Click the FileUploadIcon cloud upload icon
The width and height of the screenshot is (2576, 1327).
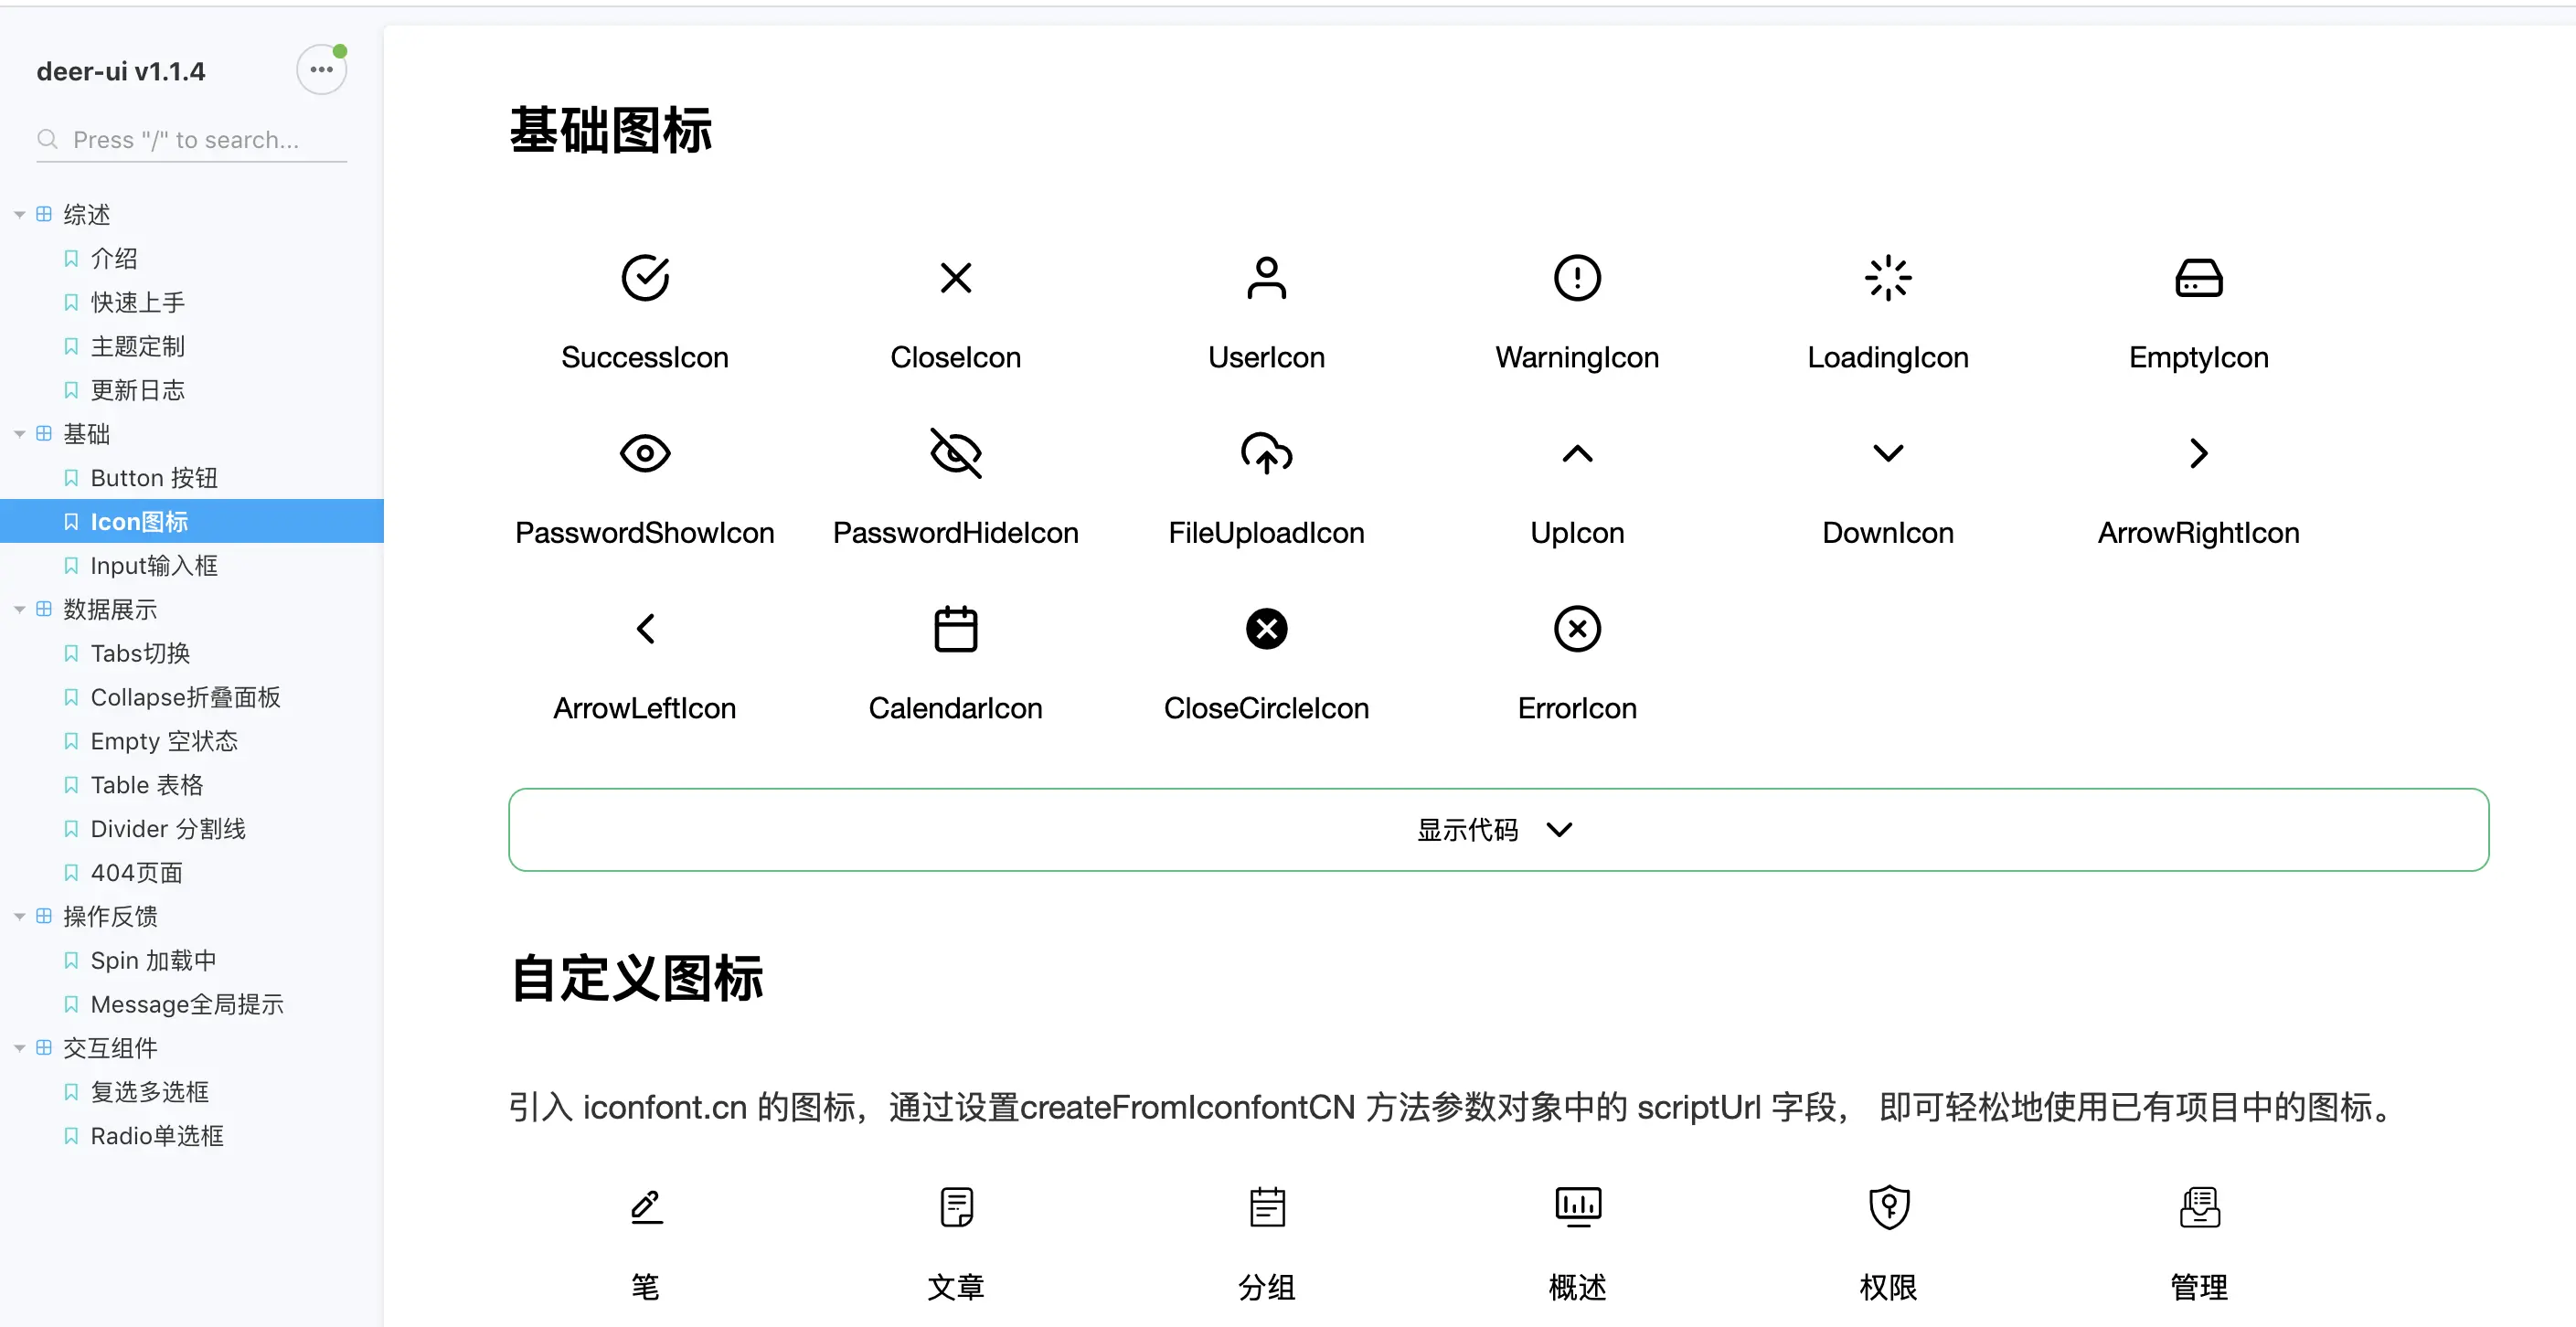click(1266, 453)
